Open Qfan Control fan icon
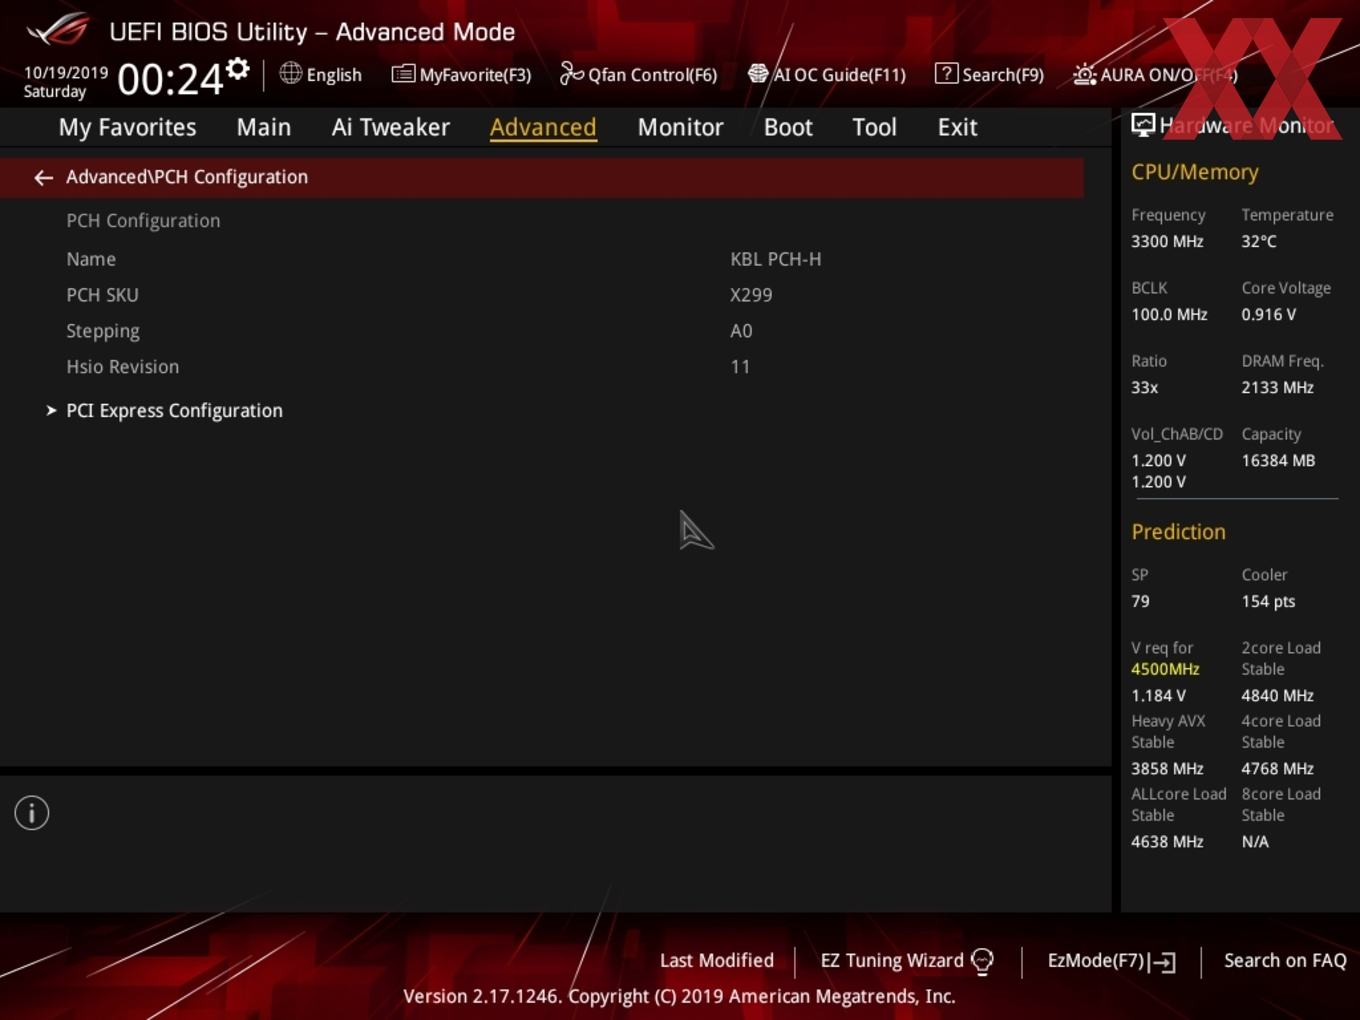1360x1020 pixels. pyautogui.click(x=571, y=73)
